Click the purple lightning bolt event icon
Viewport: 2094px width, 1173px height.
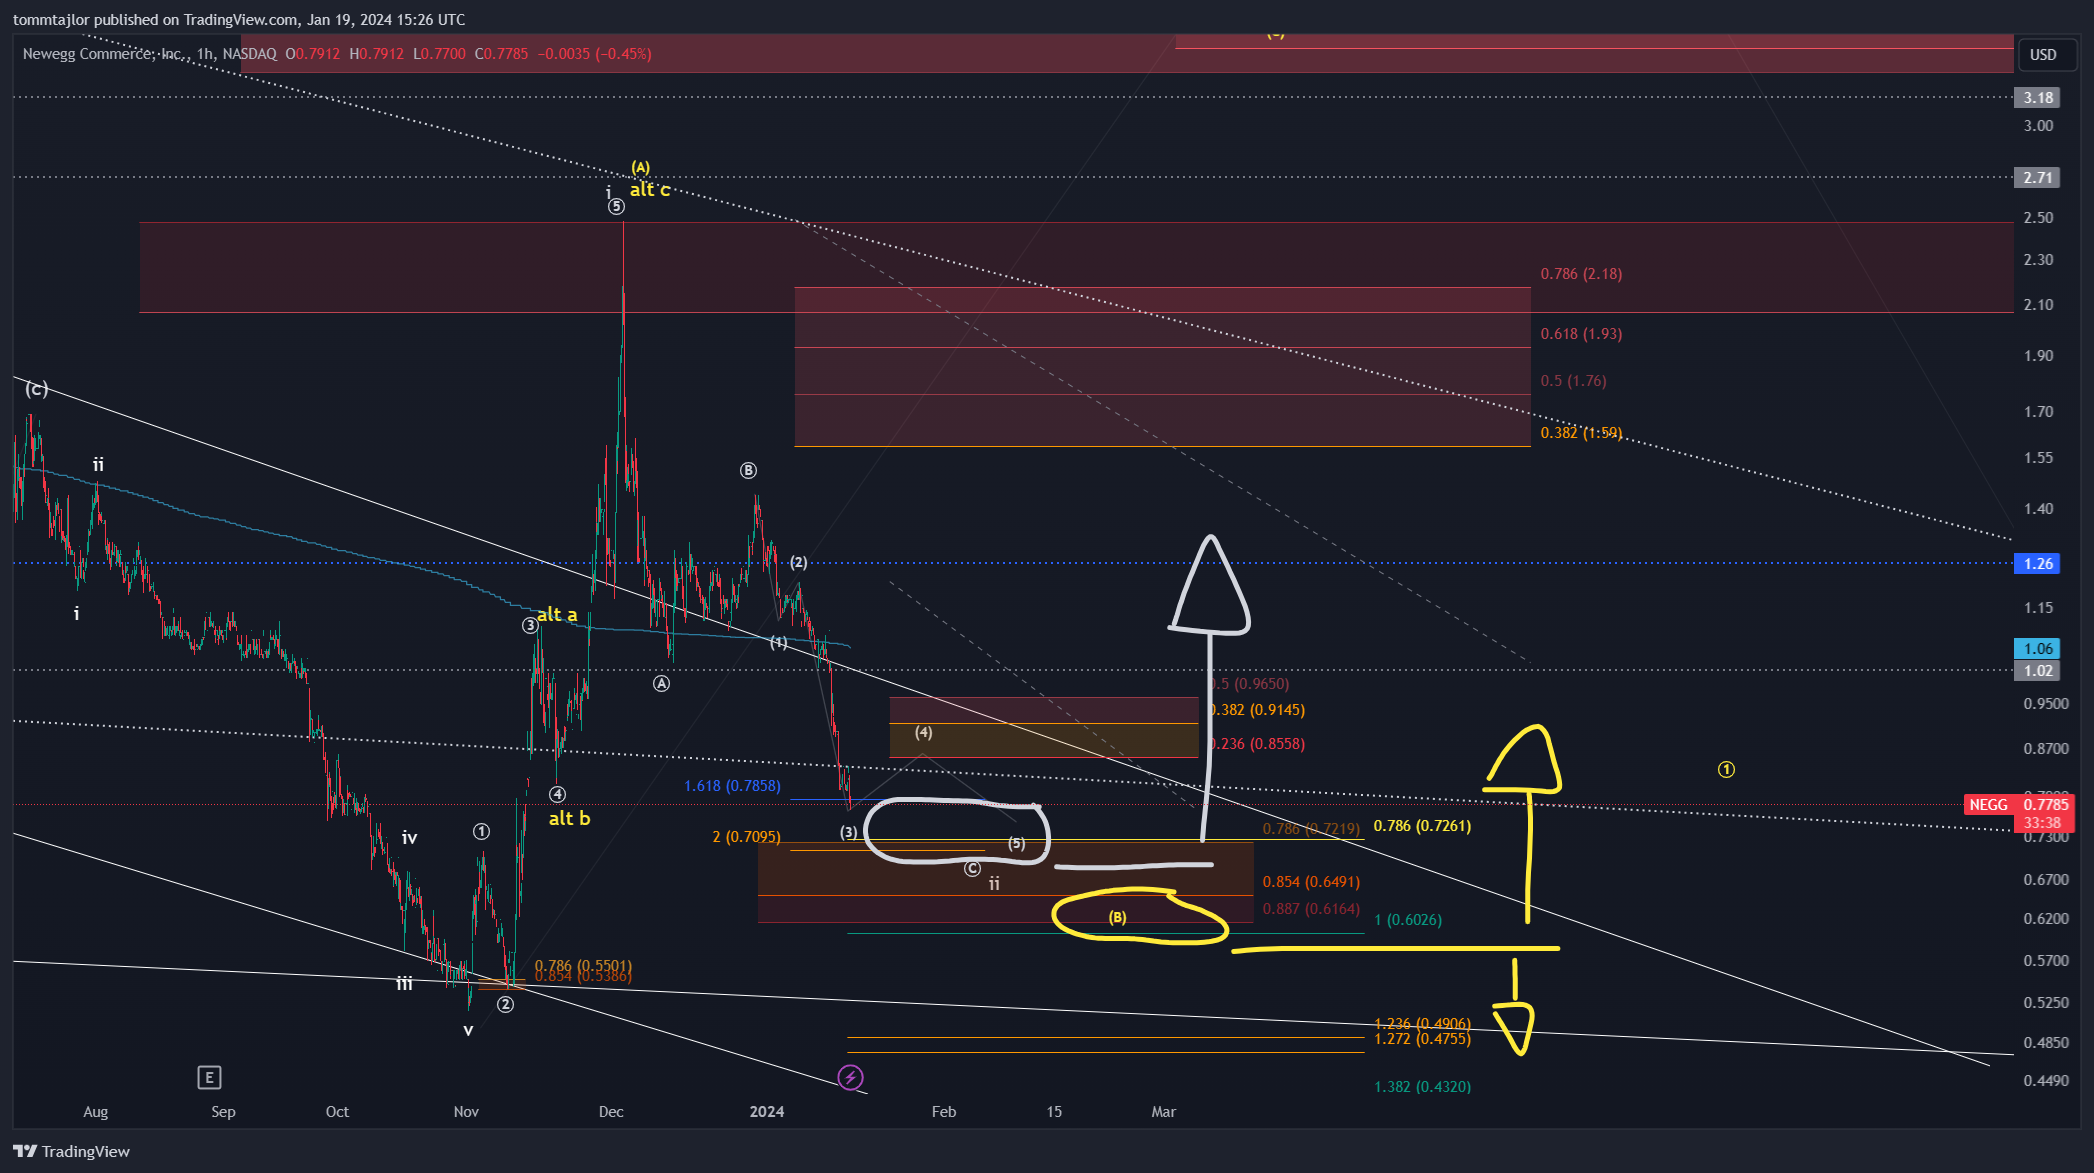[x=850, y=1077]
